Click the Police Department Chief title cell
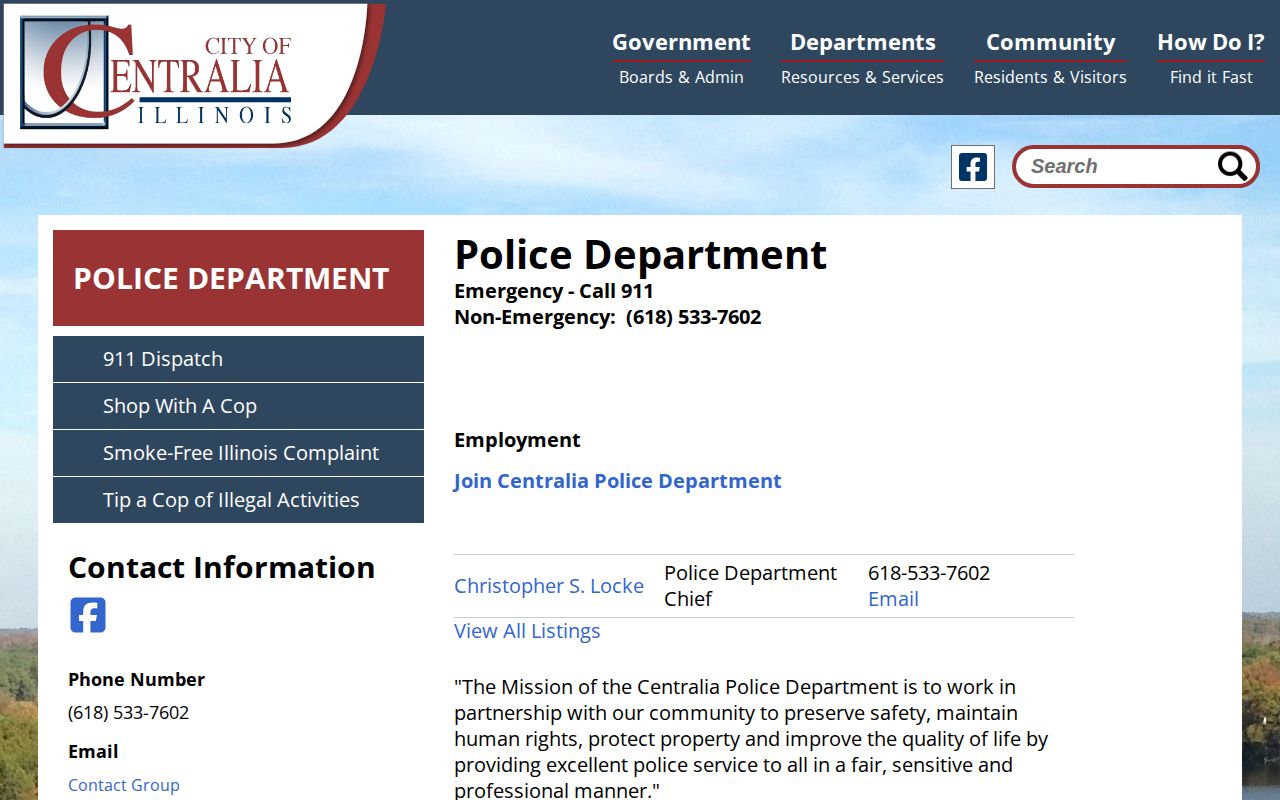Image resolution: width=1280 pixels, height=800 pixels. [x=750, y=586]
